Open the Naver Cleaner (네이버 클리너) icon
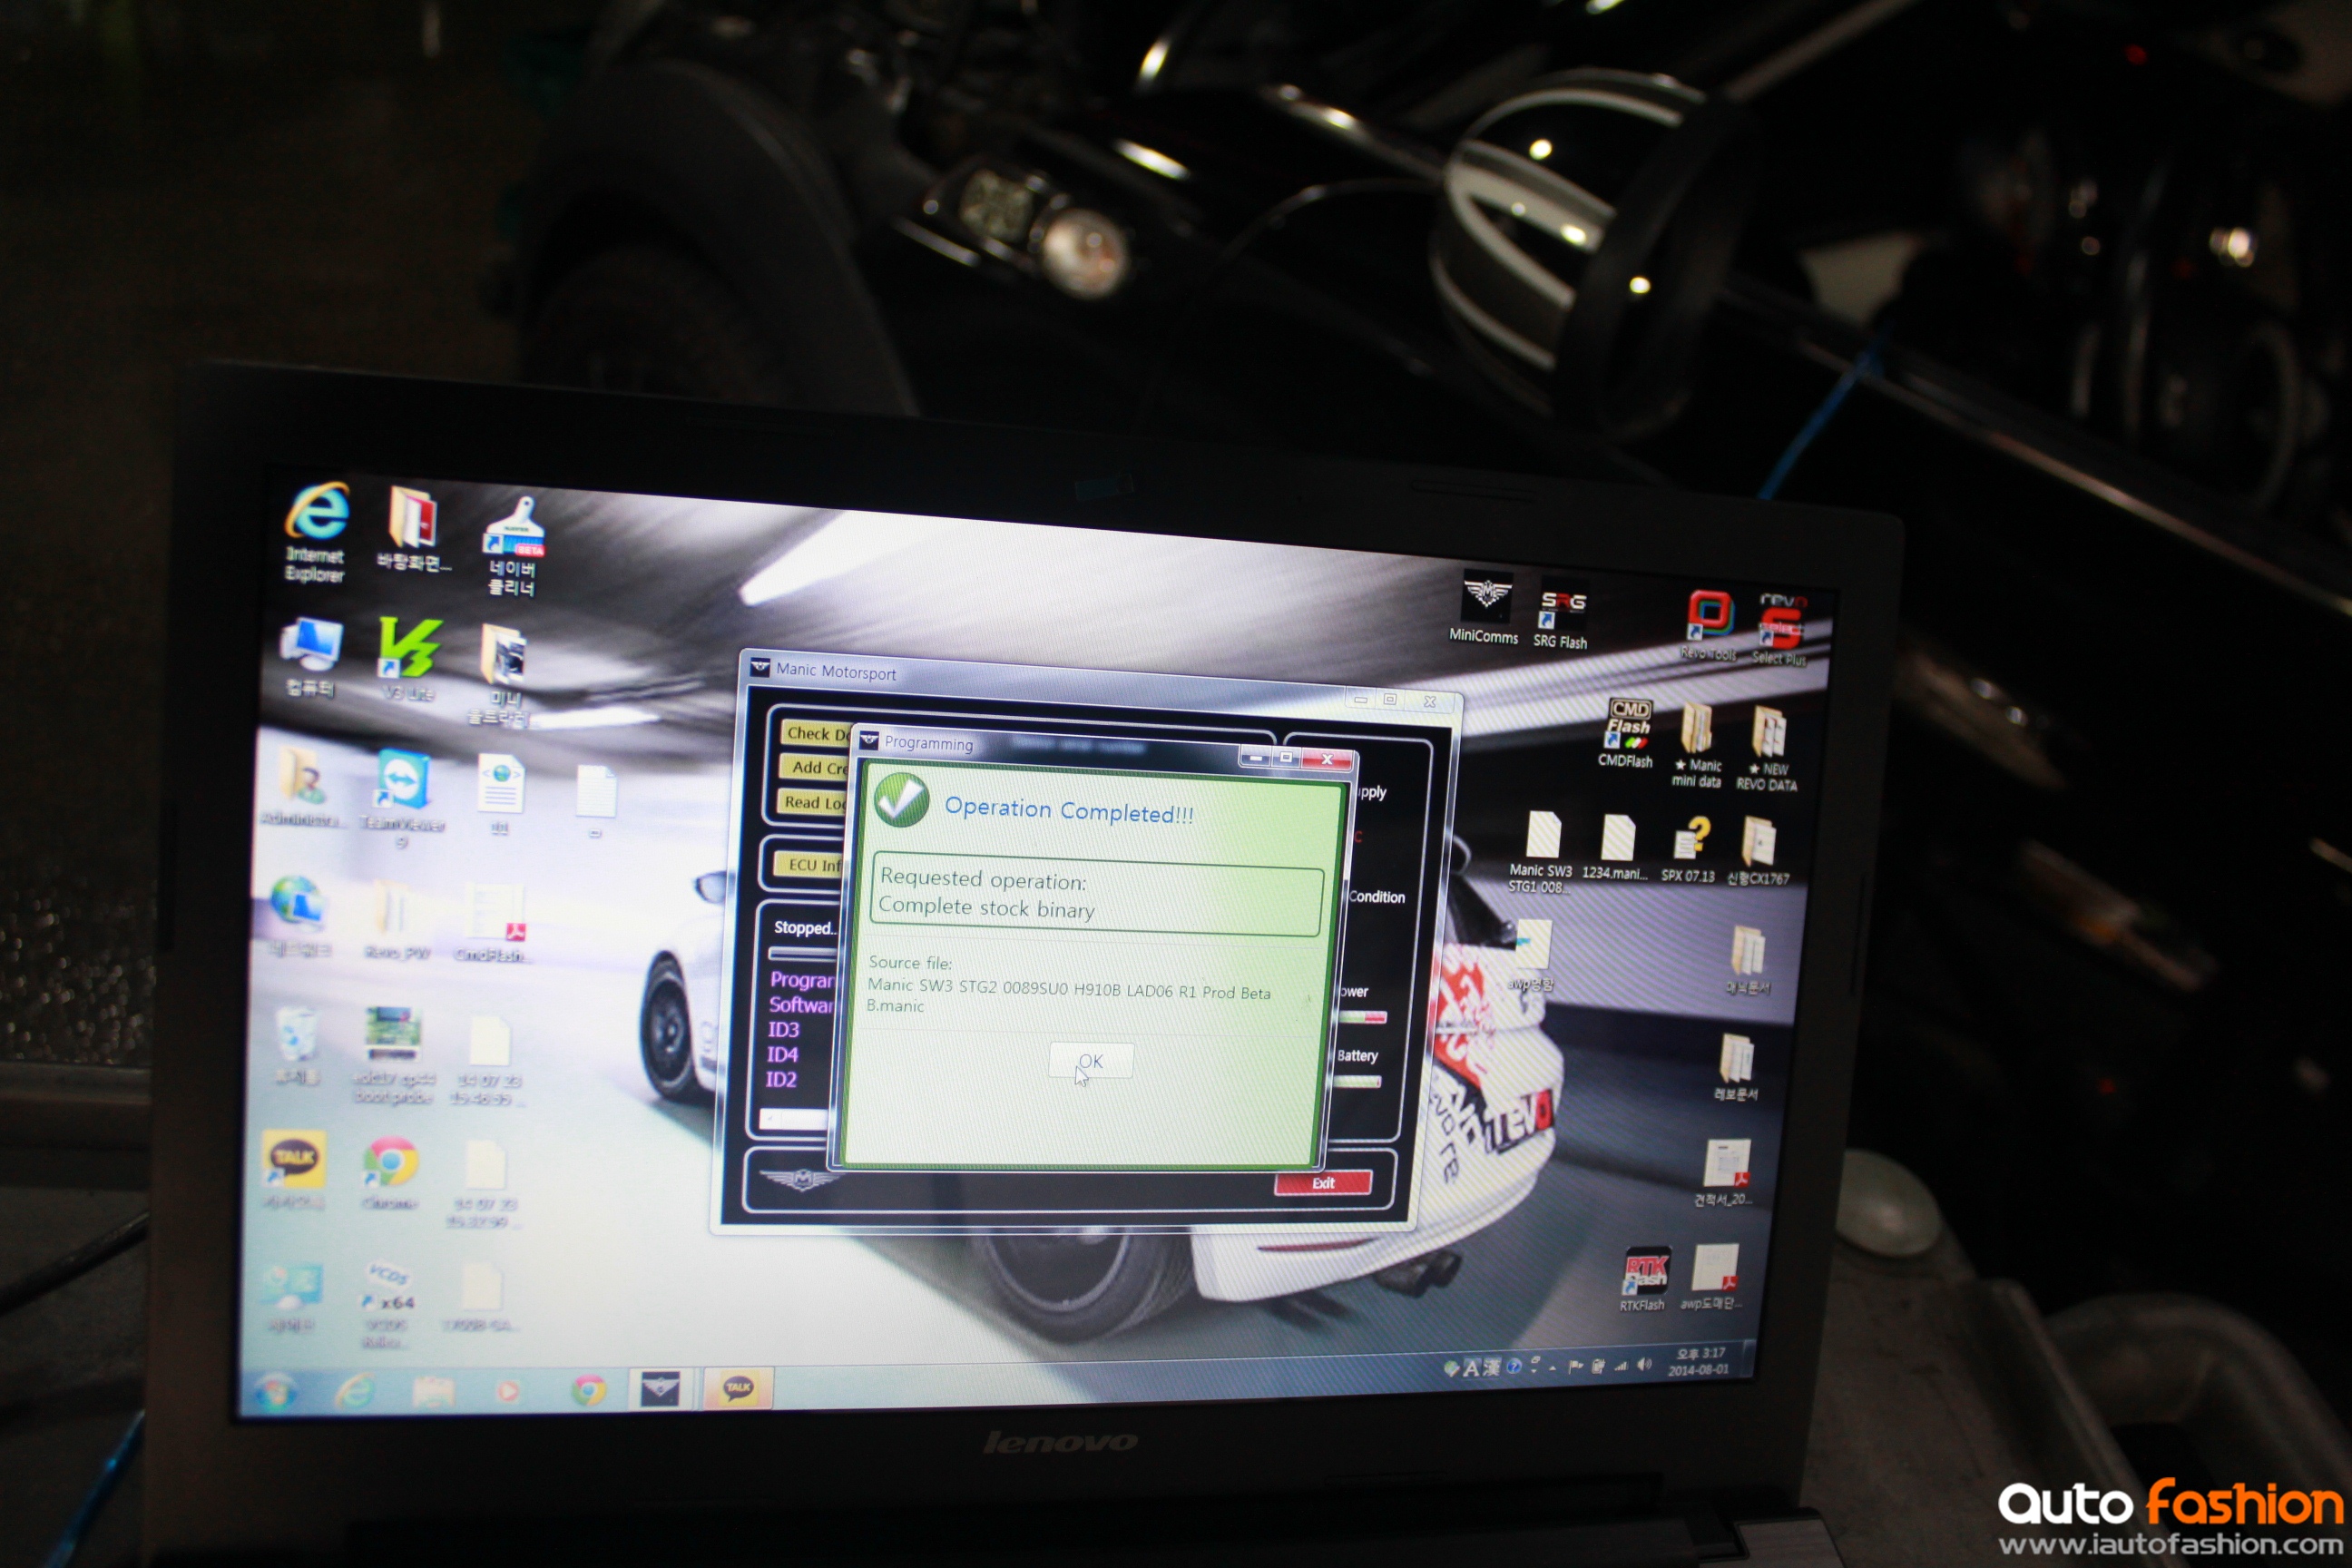Image resolution: width=2352 pixels, height=1568 pixels. 513,546
